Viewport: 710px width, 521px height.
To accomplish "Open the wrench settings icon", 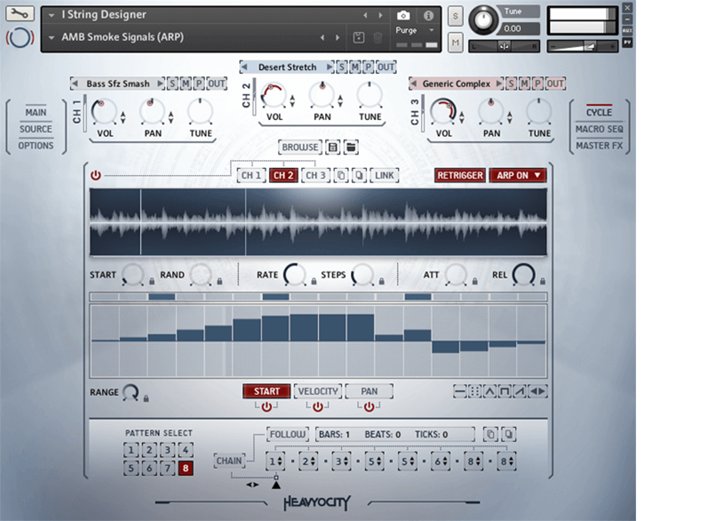I will click(x=20, y=15).
